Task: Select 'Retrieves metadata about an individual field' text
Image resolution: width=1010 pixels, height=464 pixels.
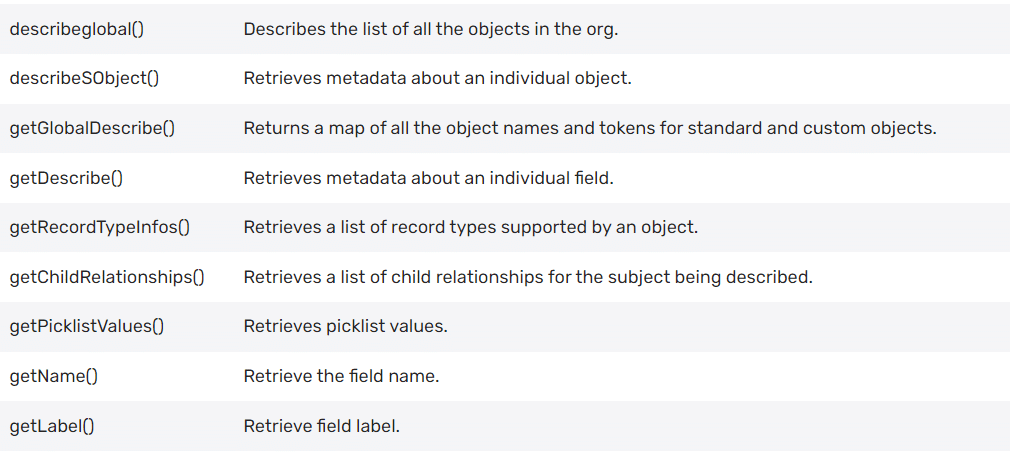Action: pyautogui.click(x=428, y=178)
